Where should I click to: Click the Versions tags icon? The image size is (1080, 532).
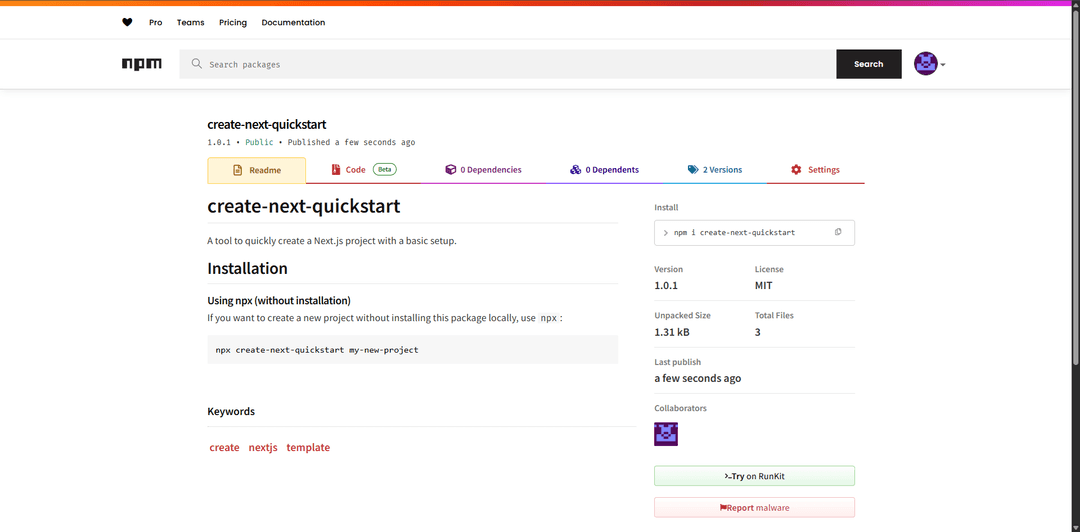(x=693, y=170)
